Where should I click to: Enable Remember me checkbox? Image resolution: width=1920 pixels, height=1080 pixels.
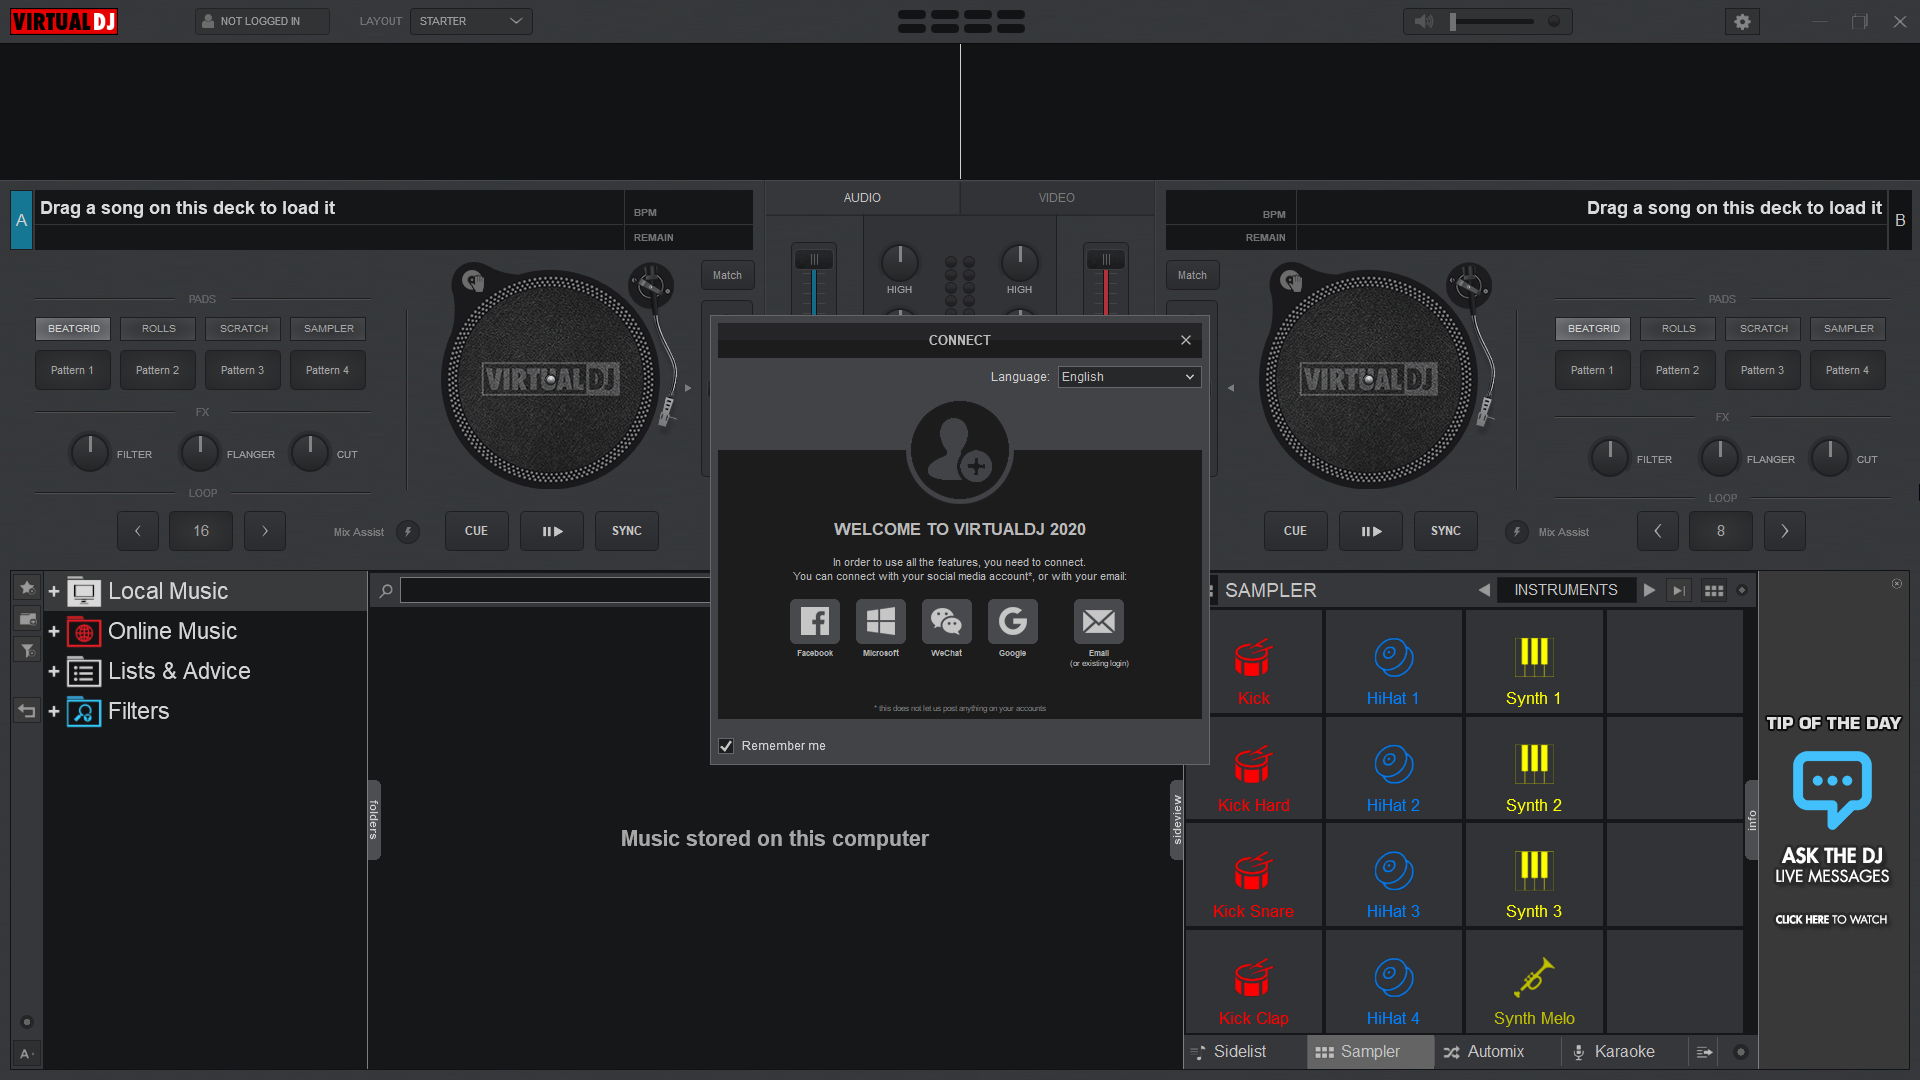[727, 745]
